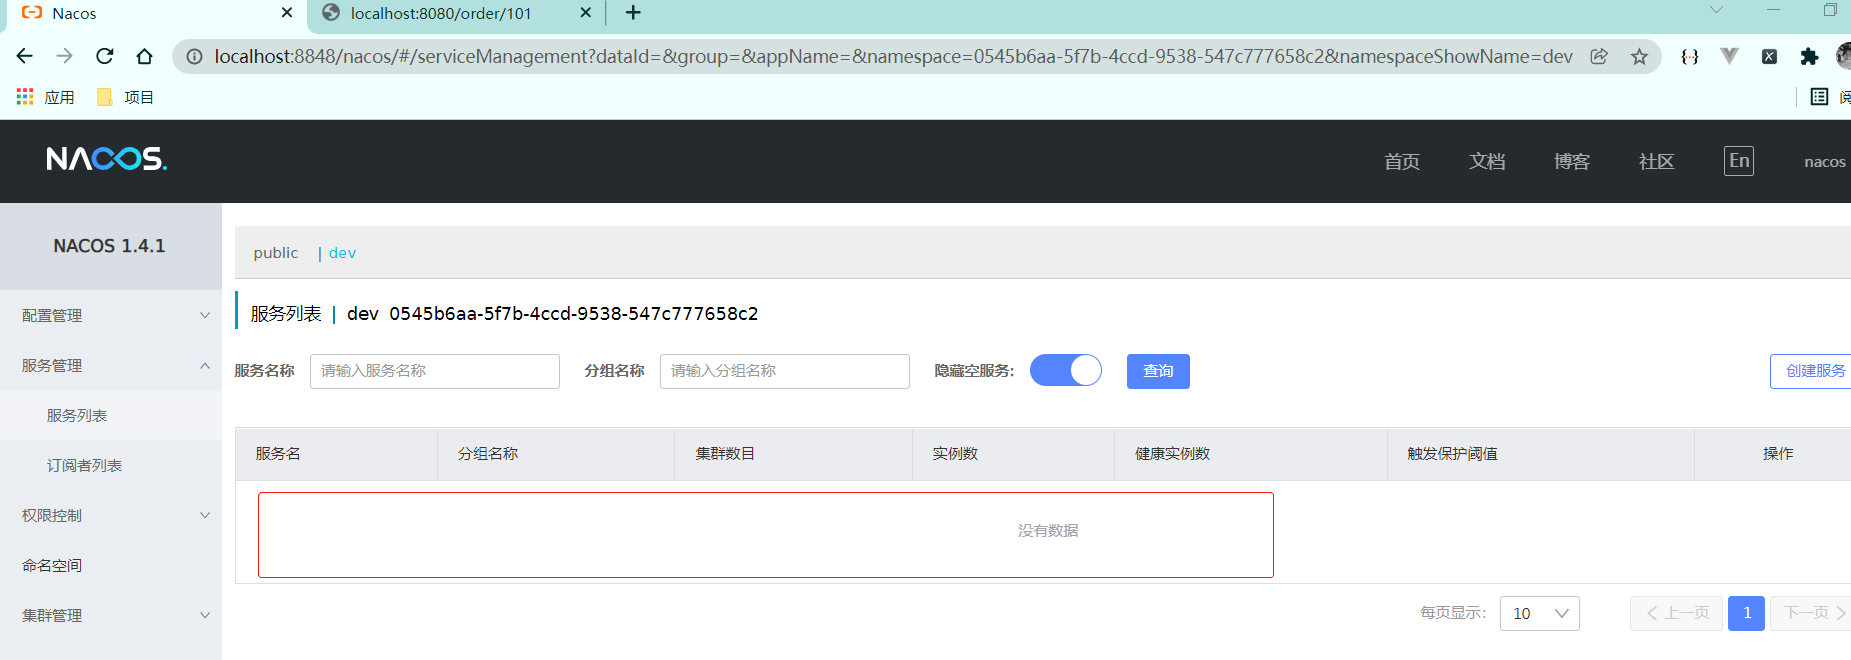Image resolution: width=1851 pixels, height=660 pixels.
Task: Expand the 权限控制 sidebar menu
Action: point(110,515)
